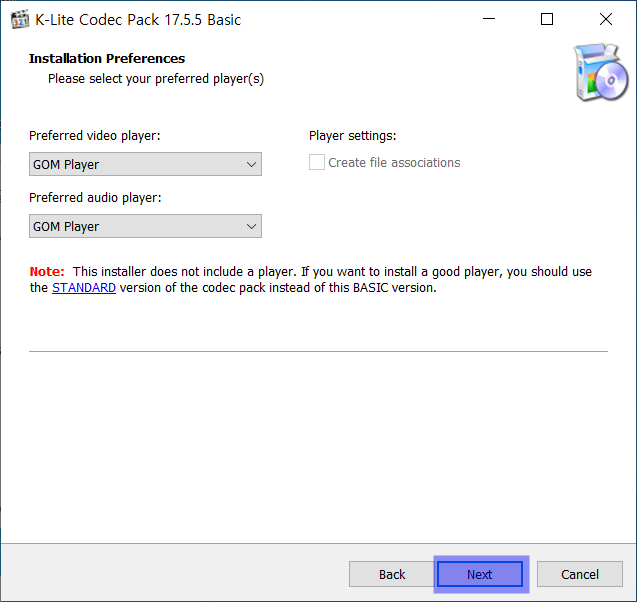Follow the STANDARD version link

click(84, 288)
